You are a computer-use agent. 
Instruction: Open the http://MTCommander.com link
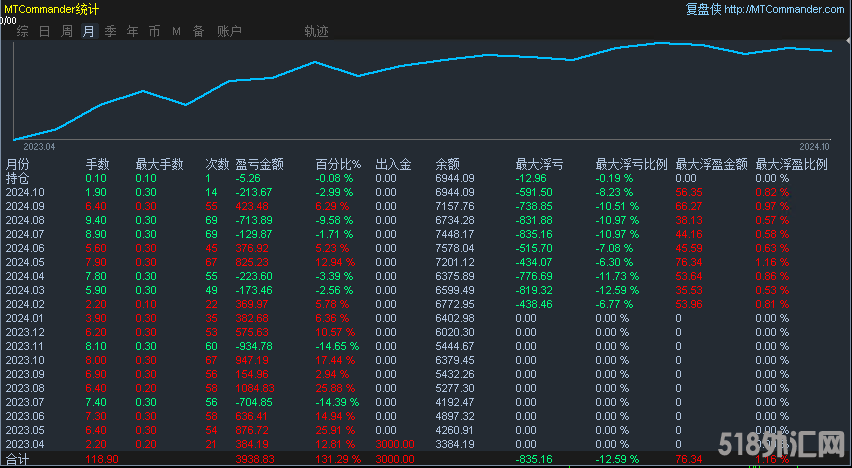pyautogui.click(x=783, y=9)
